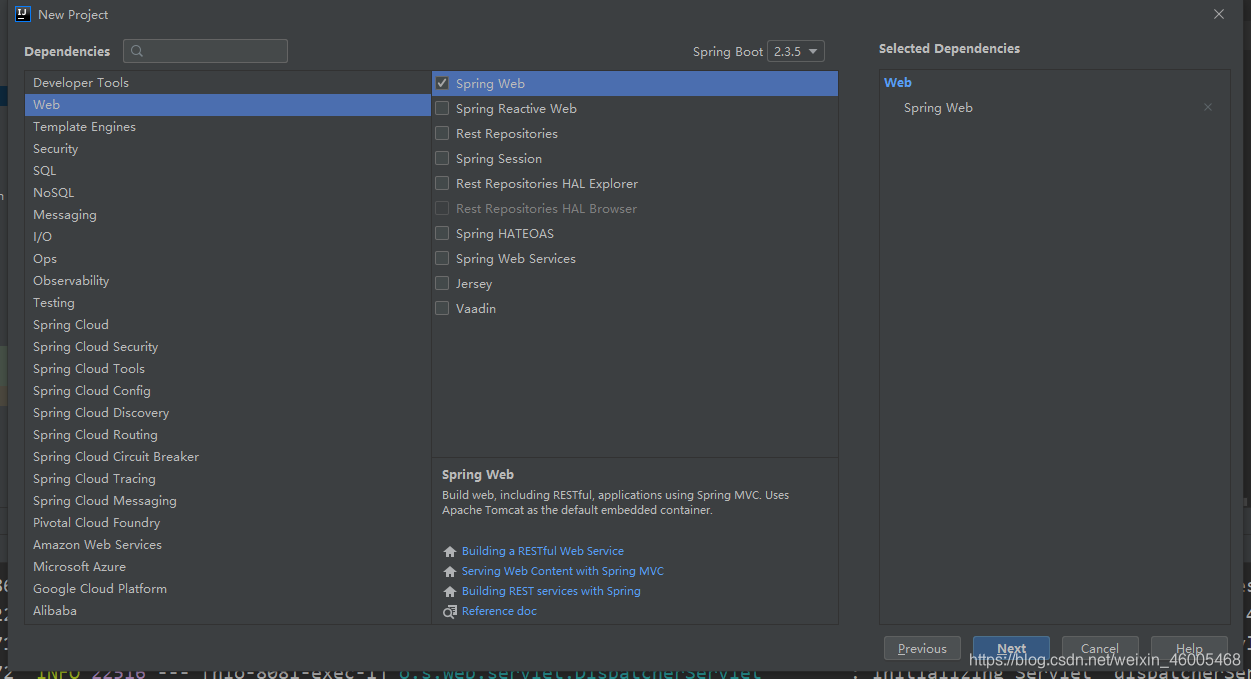Select the Security category
This screenshot has width=1251, height=679.
[x=228, y=149]
